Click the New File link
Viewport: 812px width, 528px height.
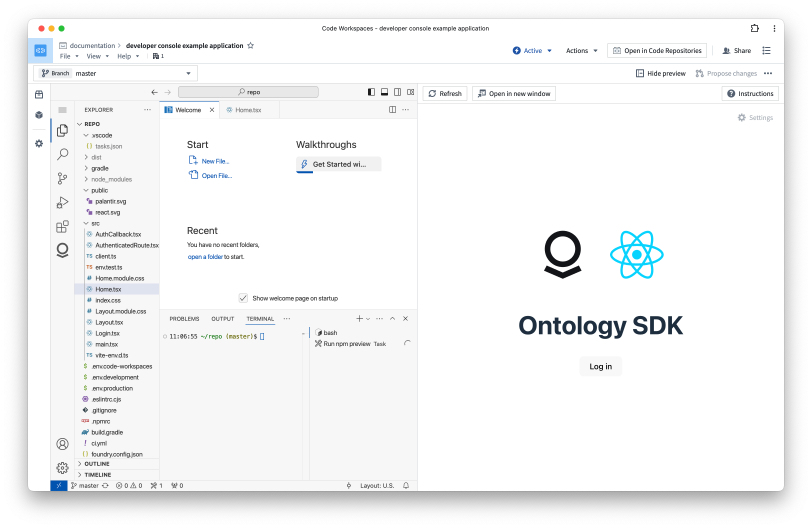pyautogui.click(x=215, y=162)
